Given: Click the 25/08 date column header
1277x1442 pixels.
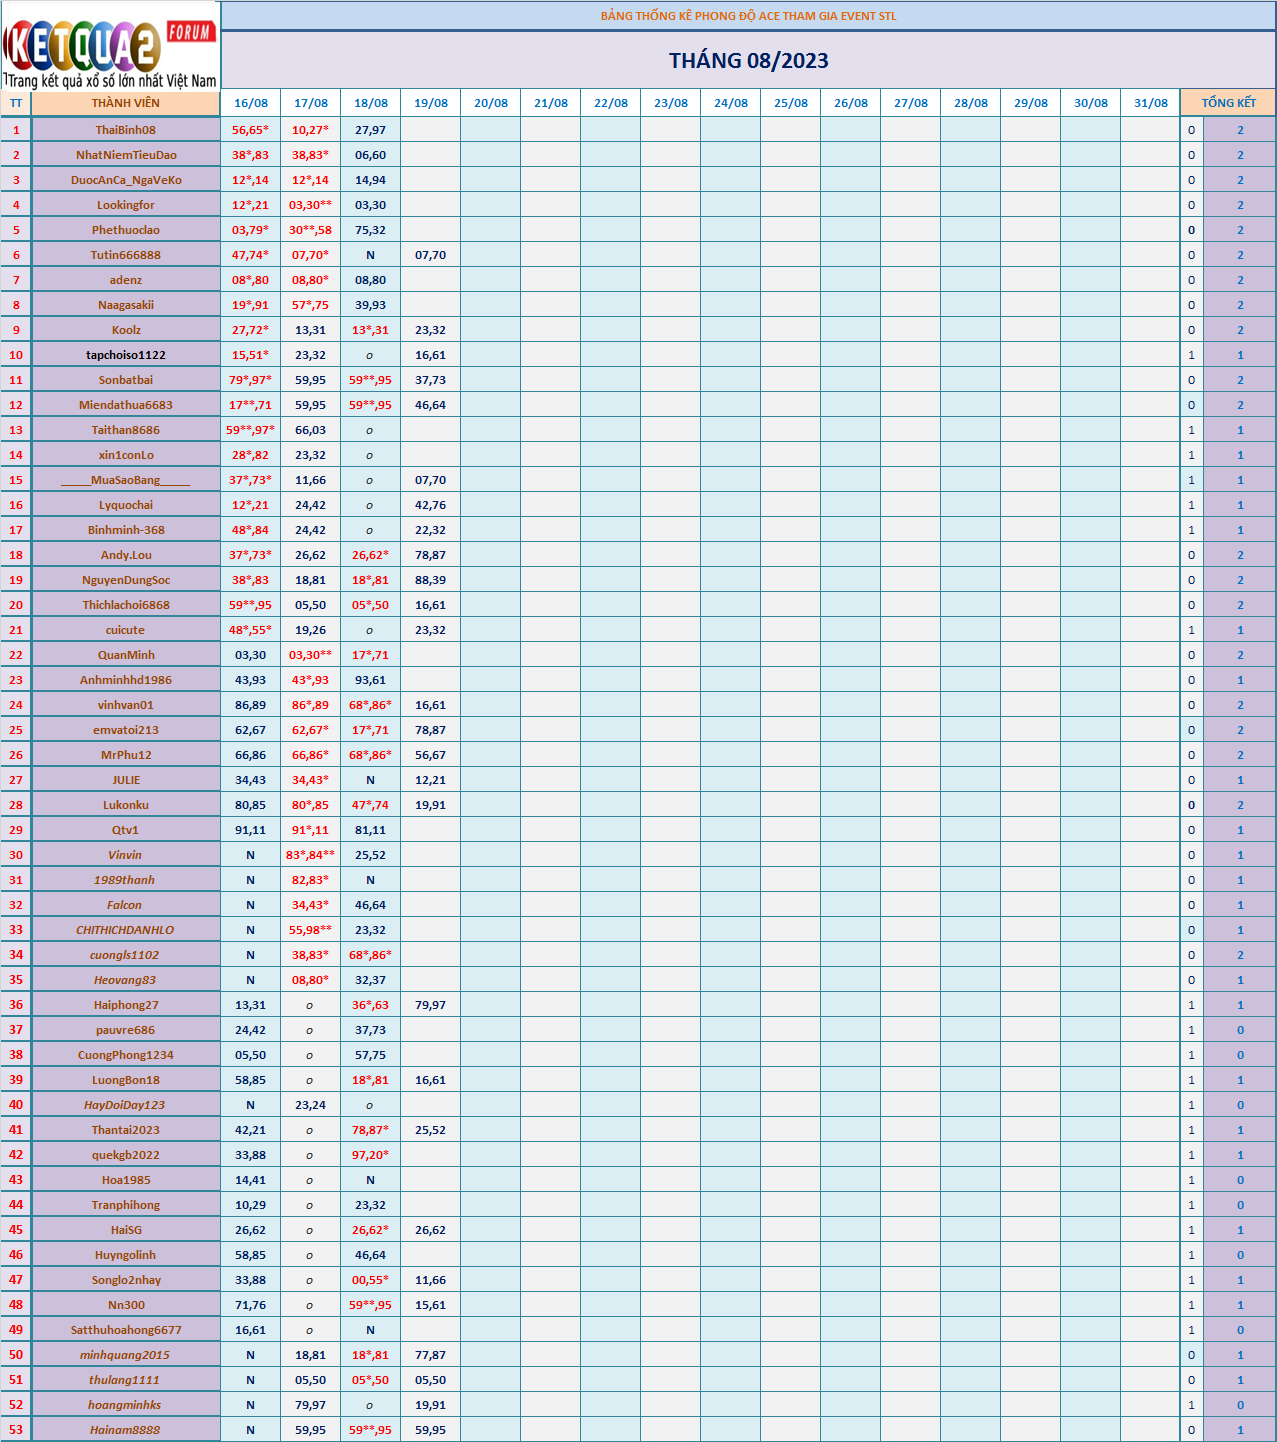Looking at the screenshot, I should (791, 103).
